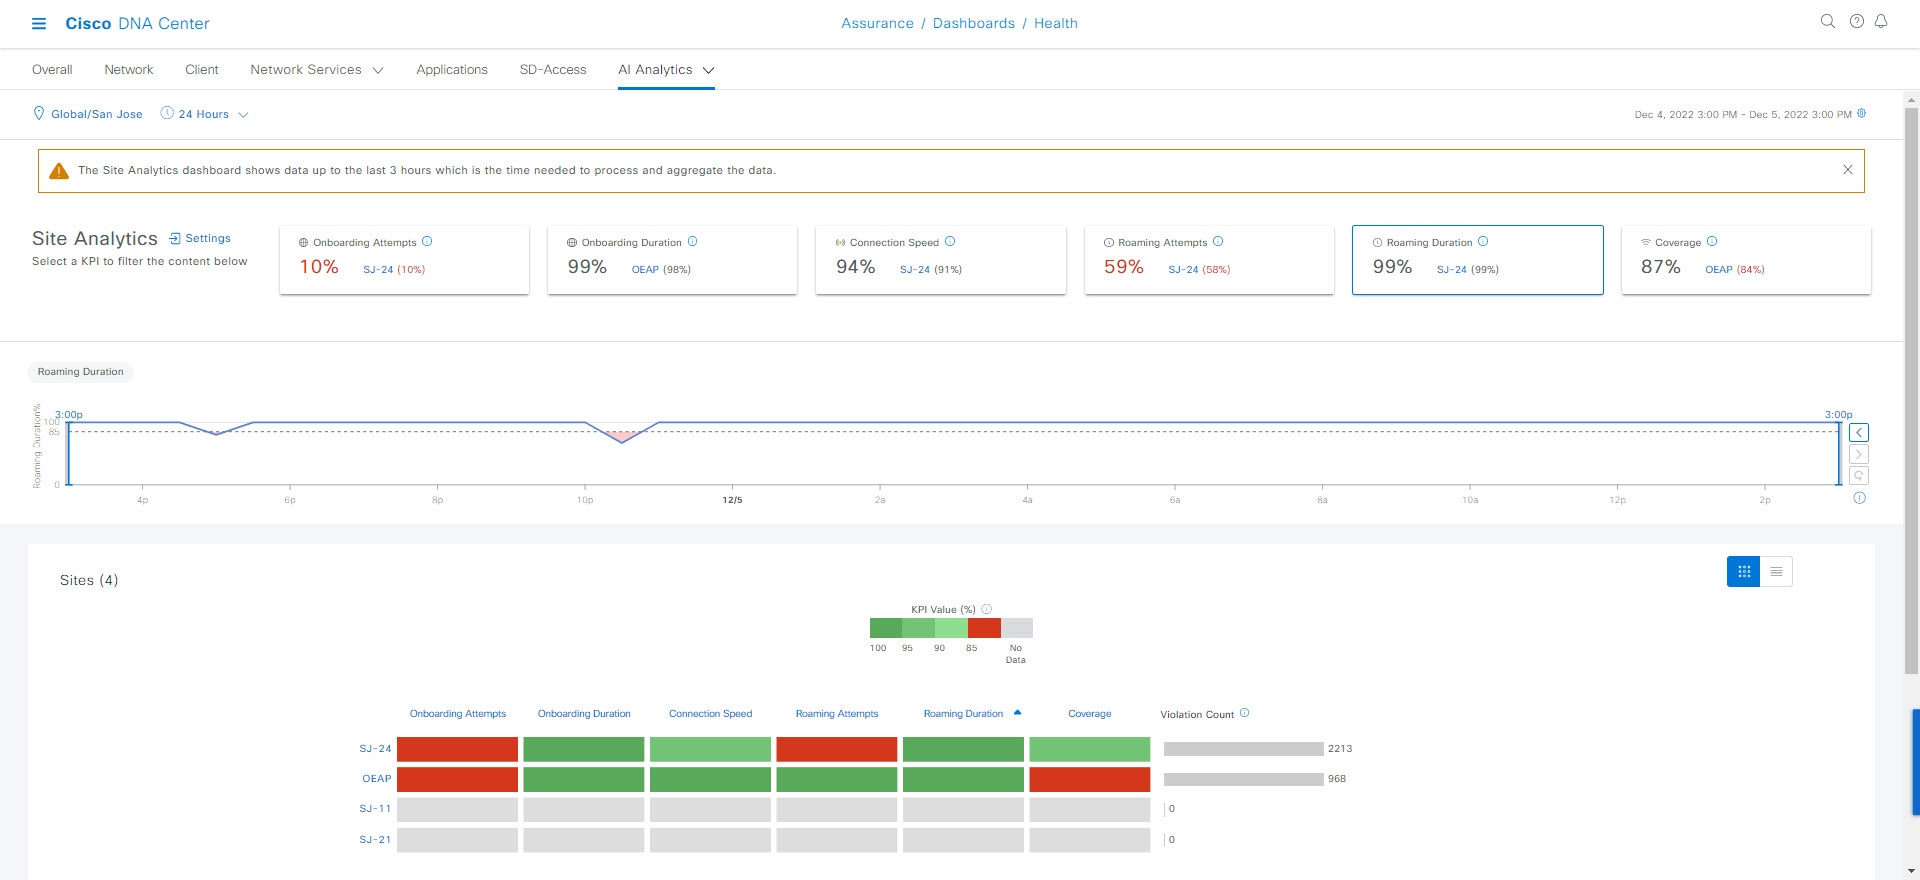Open the Applications tab
Viewport: 1920px width, 880px height.
pyautogui.click(x=452, y=69)
